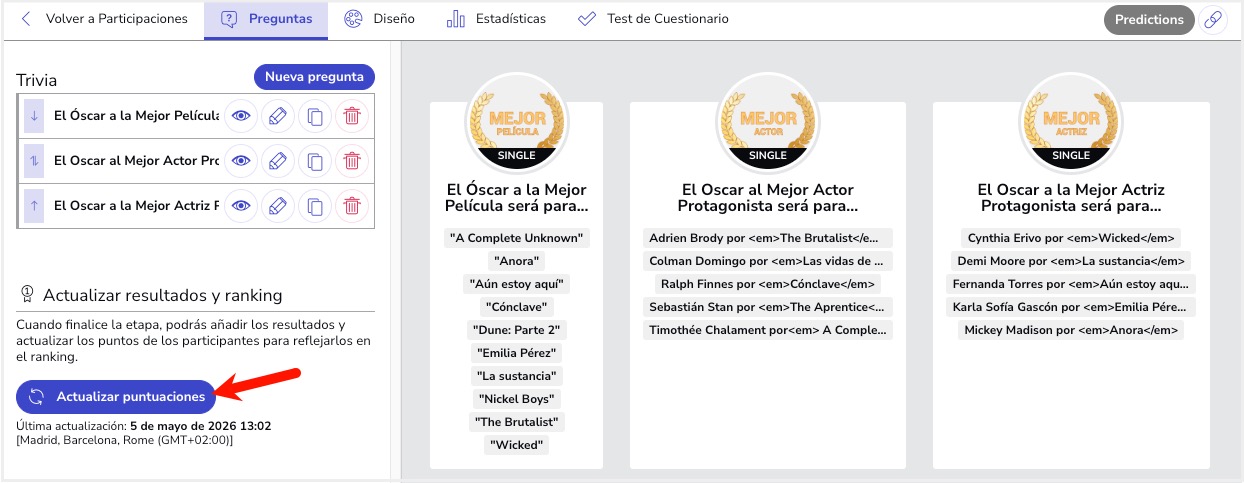Move the Mejor Película question down

pos(34,116)
